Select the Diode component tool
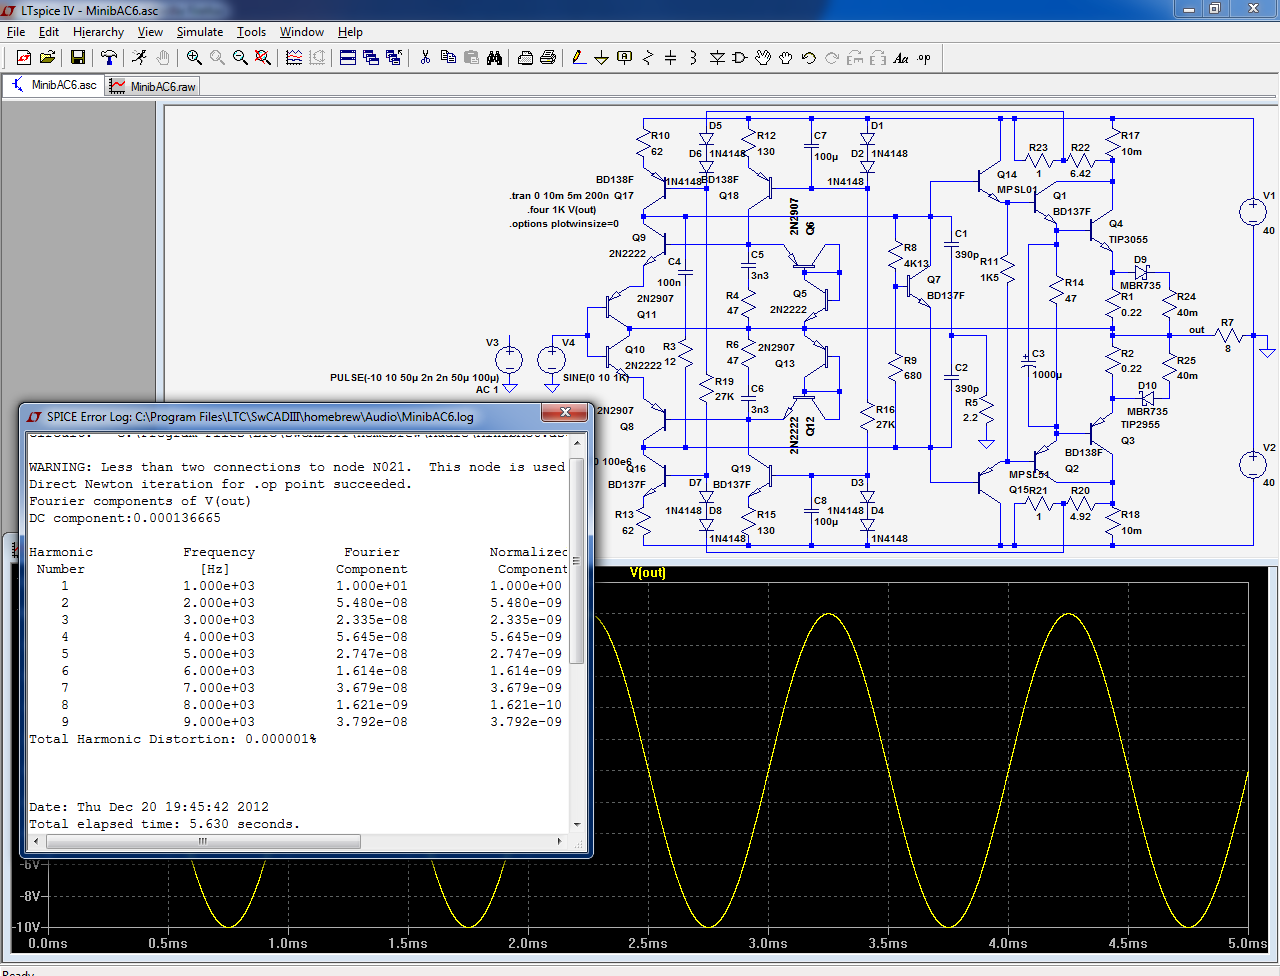 pos(717,58)
